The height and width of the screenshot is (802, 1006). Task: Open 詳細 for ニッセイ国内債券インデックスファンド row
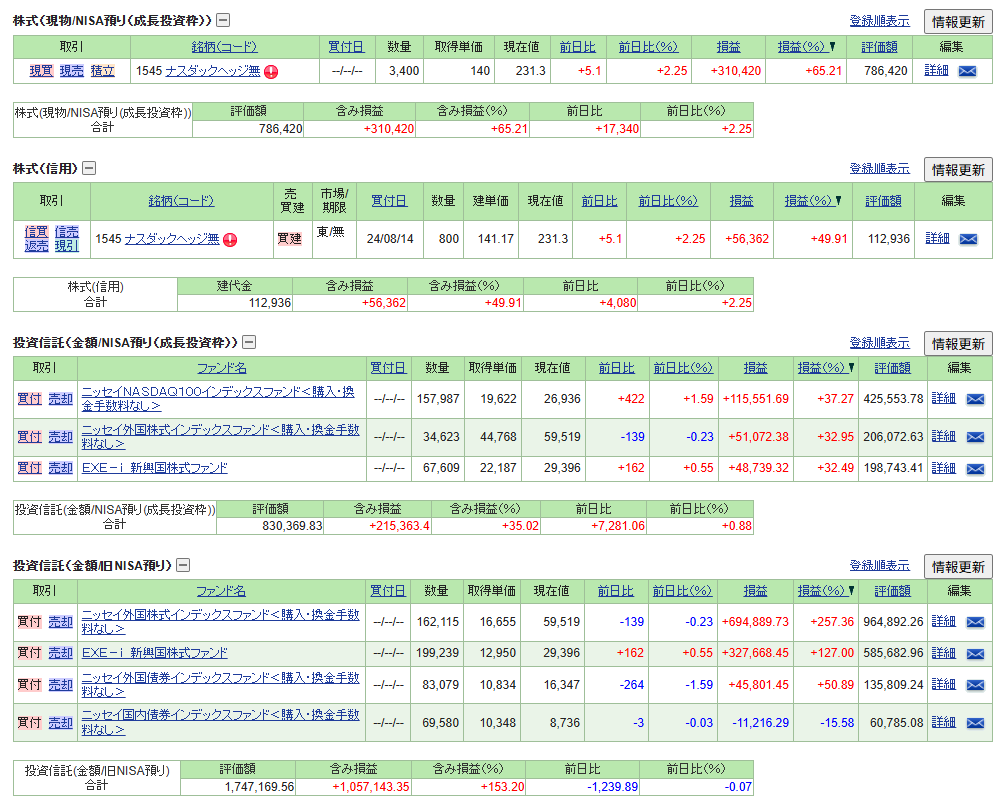point(943,722)
